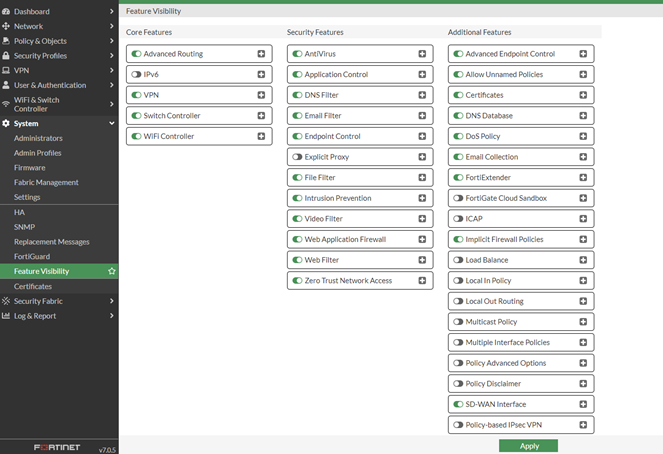Expand Dashboard menu chevron

click(x=112, y=11)
